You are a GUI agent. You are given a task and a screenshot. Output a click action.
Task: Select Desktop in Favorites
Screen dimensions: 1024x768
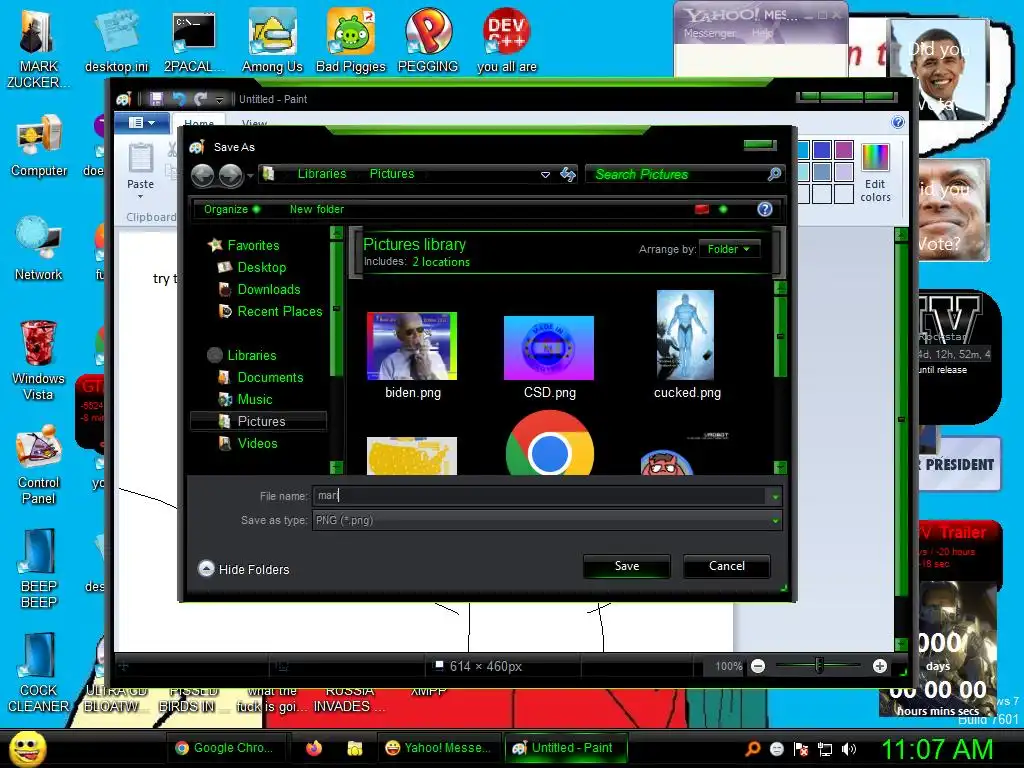pyautogui.click(x=261, y=267)
